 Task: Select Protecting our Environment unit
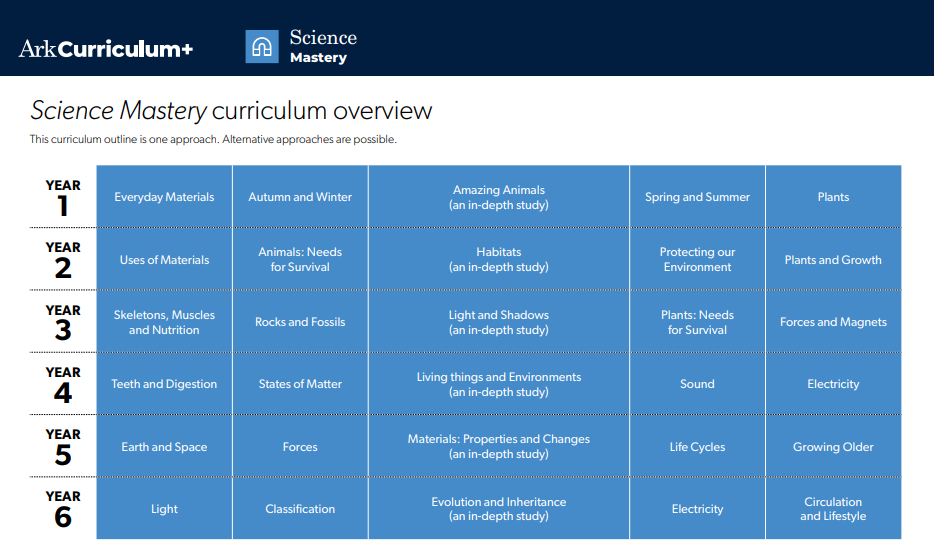697,260
